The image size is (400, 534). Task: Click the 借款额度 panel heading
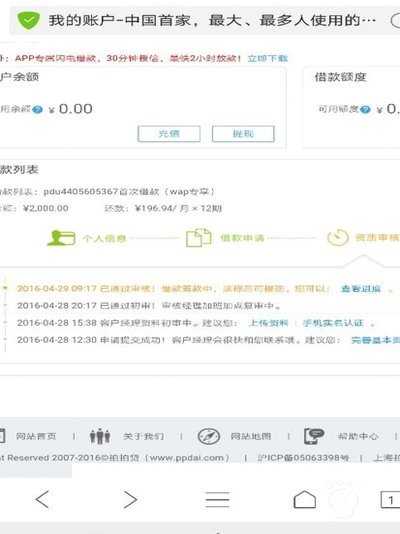click(x=340, y=77)
